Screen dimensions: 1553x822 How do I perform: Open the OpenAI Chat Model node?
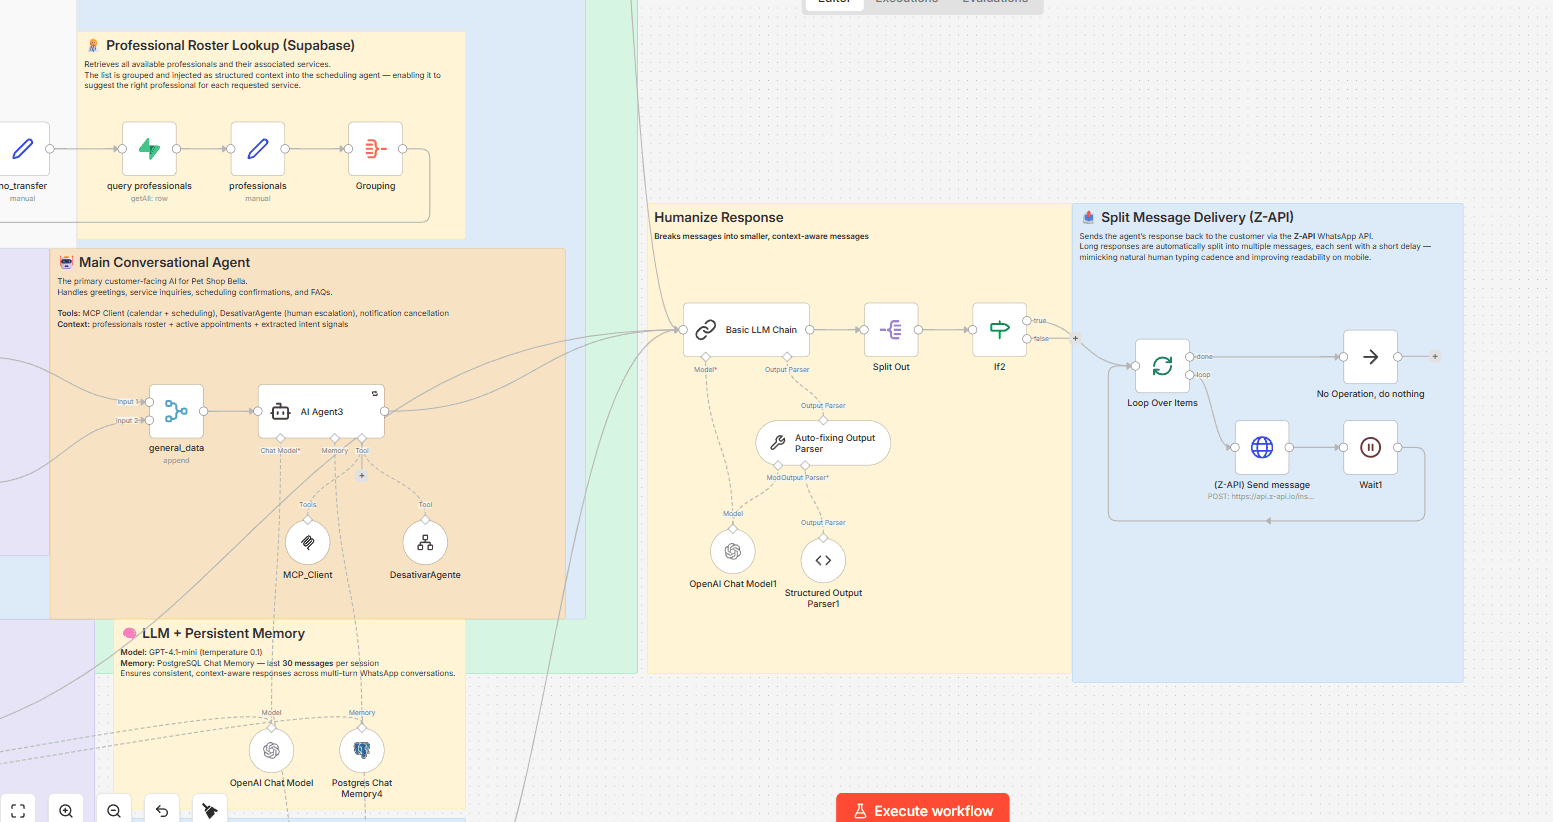coord(271,751)
